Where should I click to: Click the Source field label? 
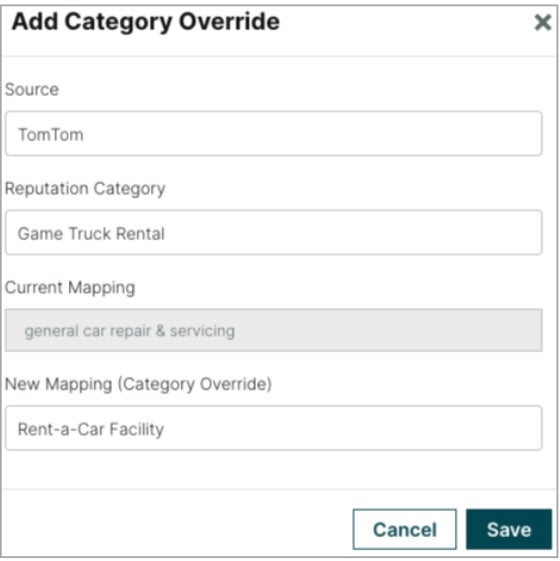point(32,89)
